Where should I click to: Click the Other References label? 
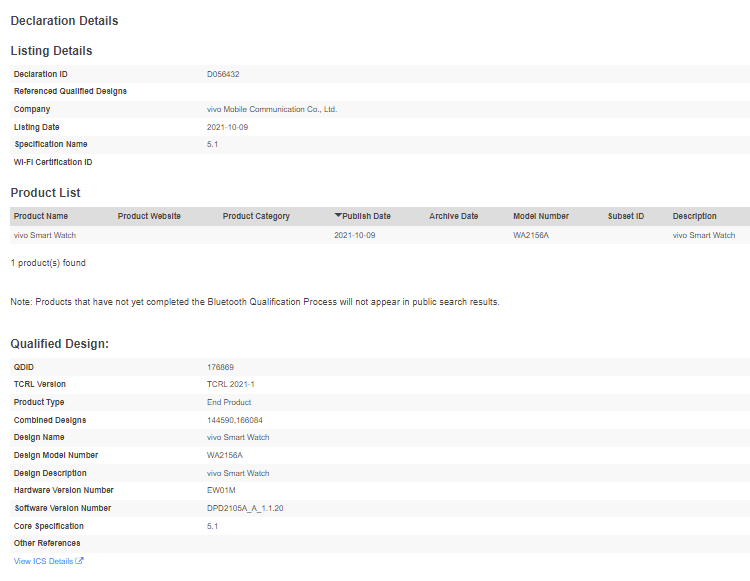pos(47,543)
